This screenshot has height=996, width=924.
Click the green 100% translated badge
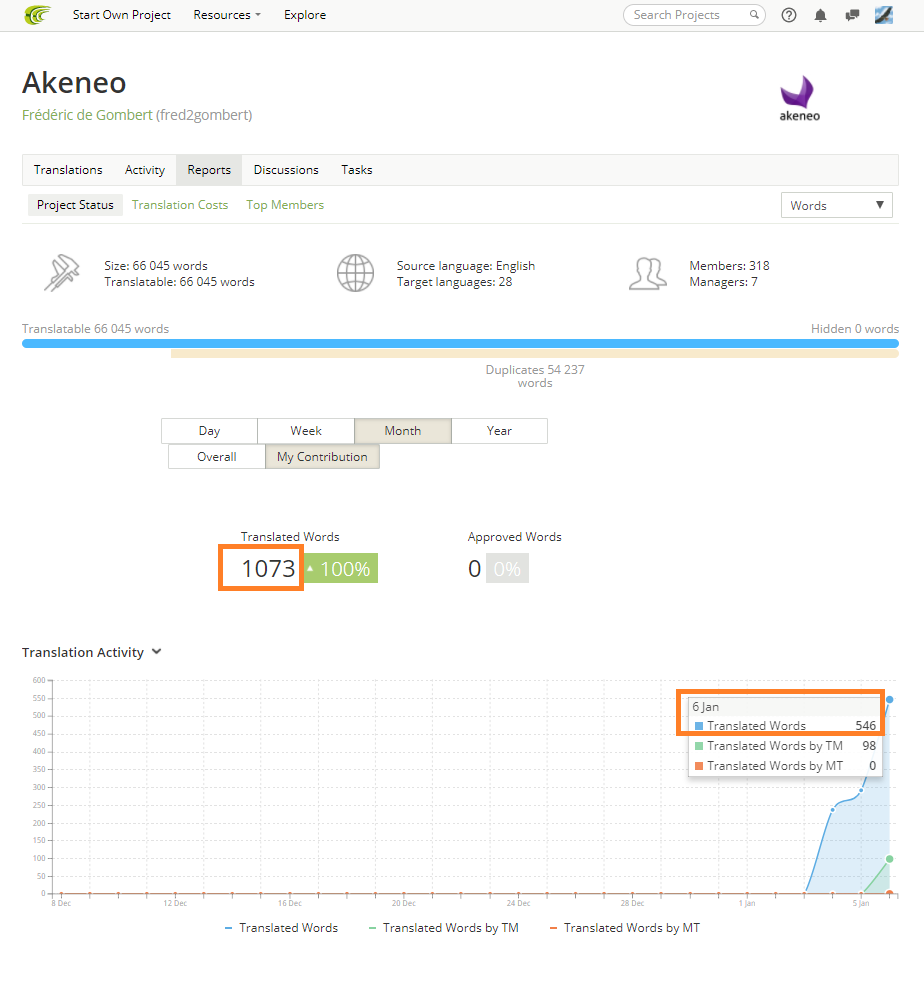coord(342,568)
